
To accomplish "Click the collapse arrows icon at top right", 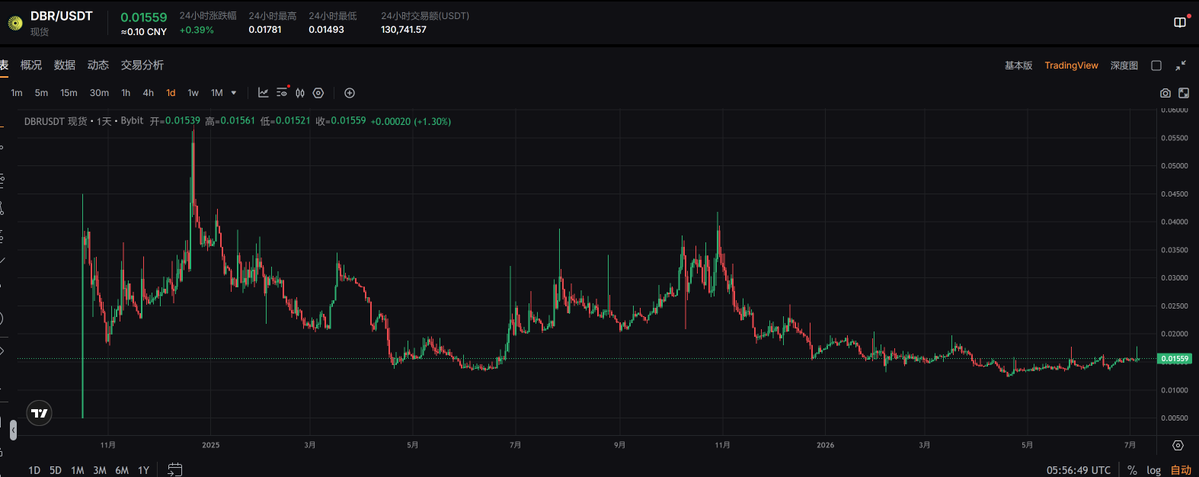I will click(x=1181, y=66).
